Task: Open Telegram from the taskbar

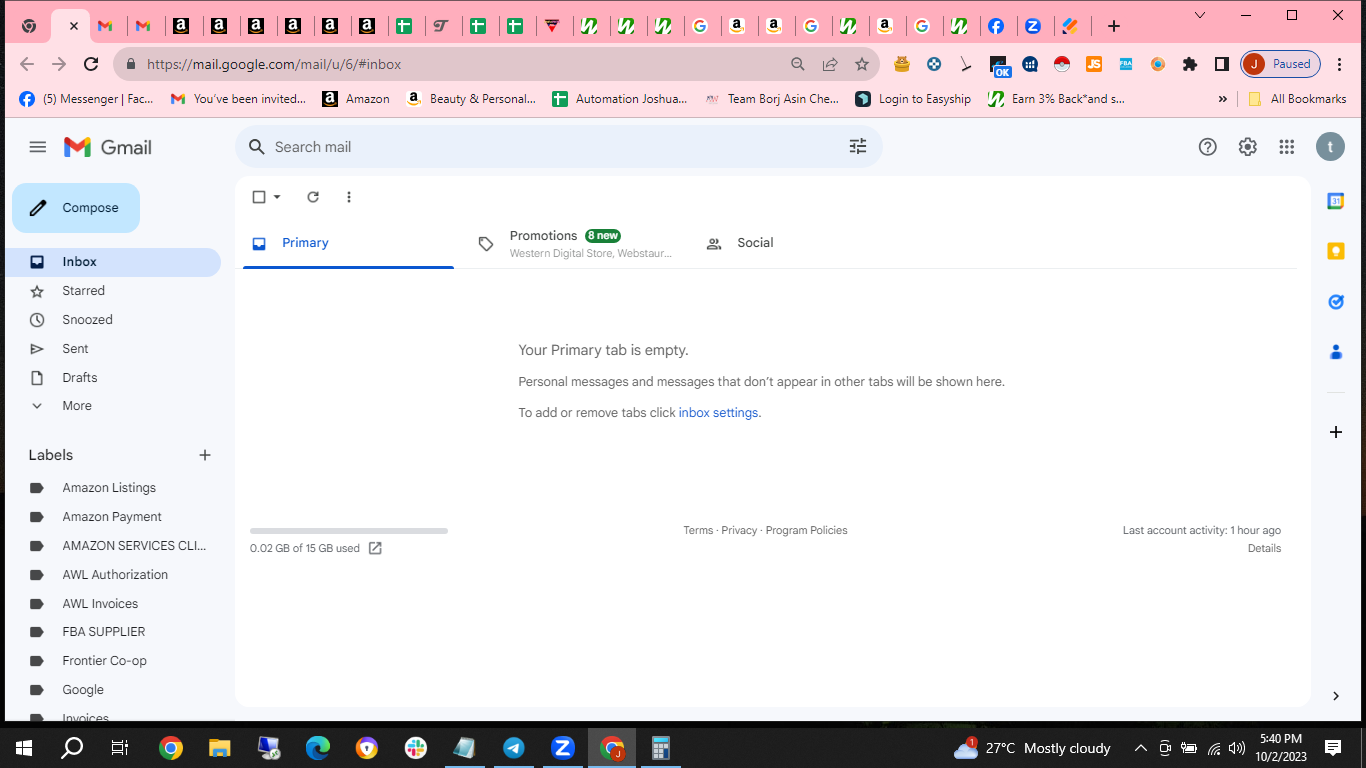Action: pyautogui.click(x=514, y=748)
